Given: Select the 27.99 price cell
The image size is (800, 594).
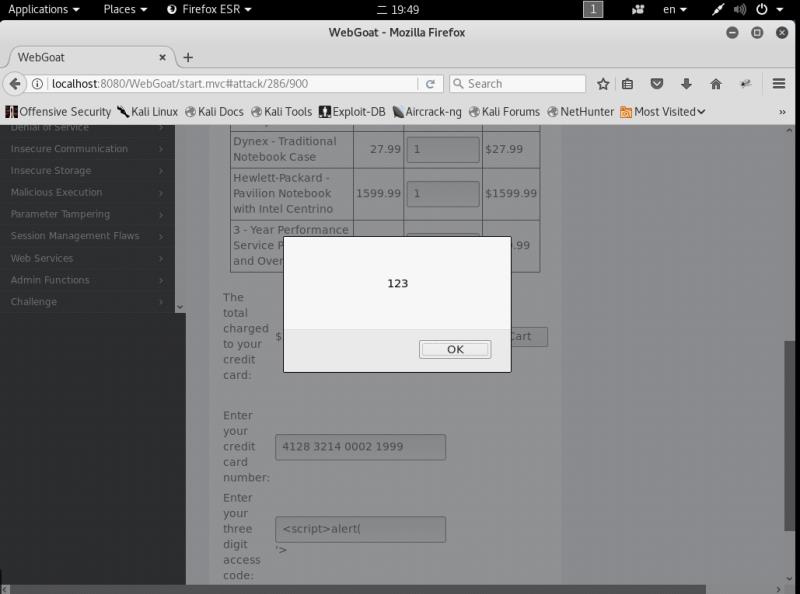Looking at the screenshot, I should click(379, 150).
